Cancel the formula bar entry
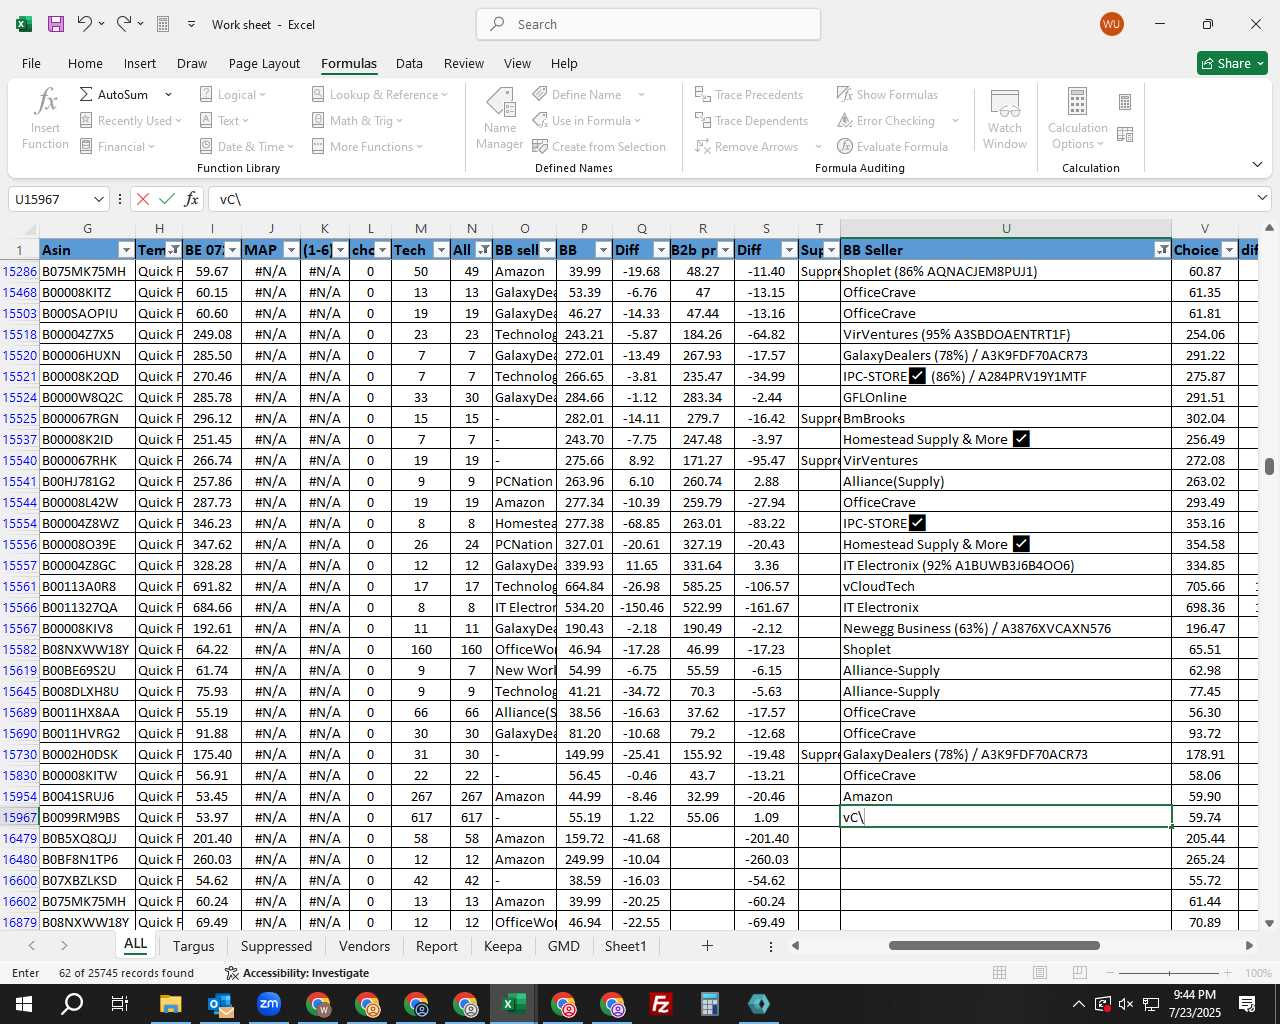Screen dimensions: 1280x1024 (x=143, y=199)
